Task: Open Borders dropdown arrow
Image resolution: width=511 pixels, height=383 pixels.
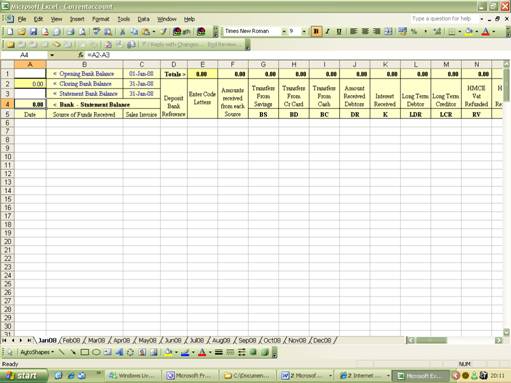Action: pyautogui.click(x=459, y=32)
